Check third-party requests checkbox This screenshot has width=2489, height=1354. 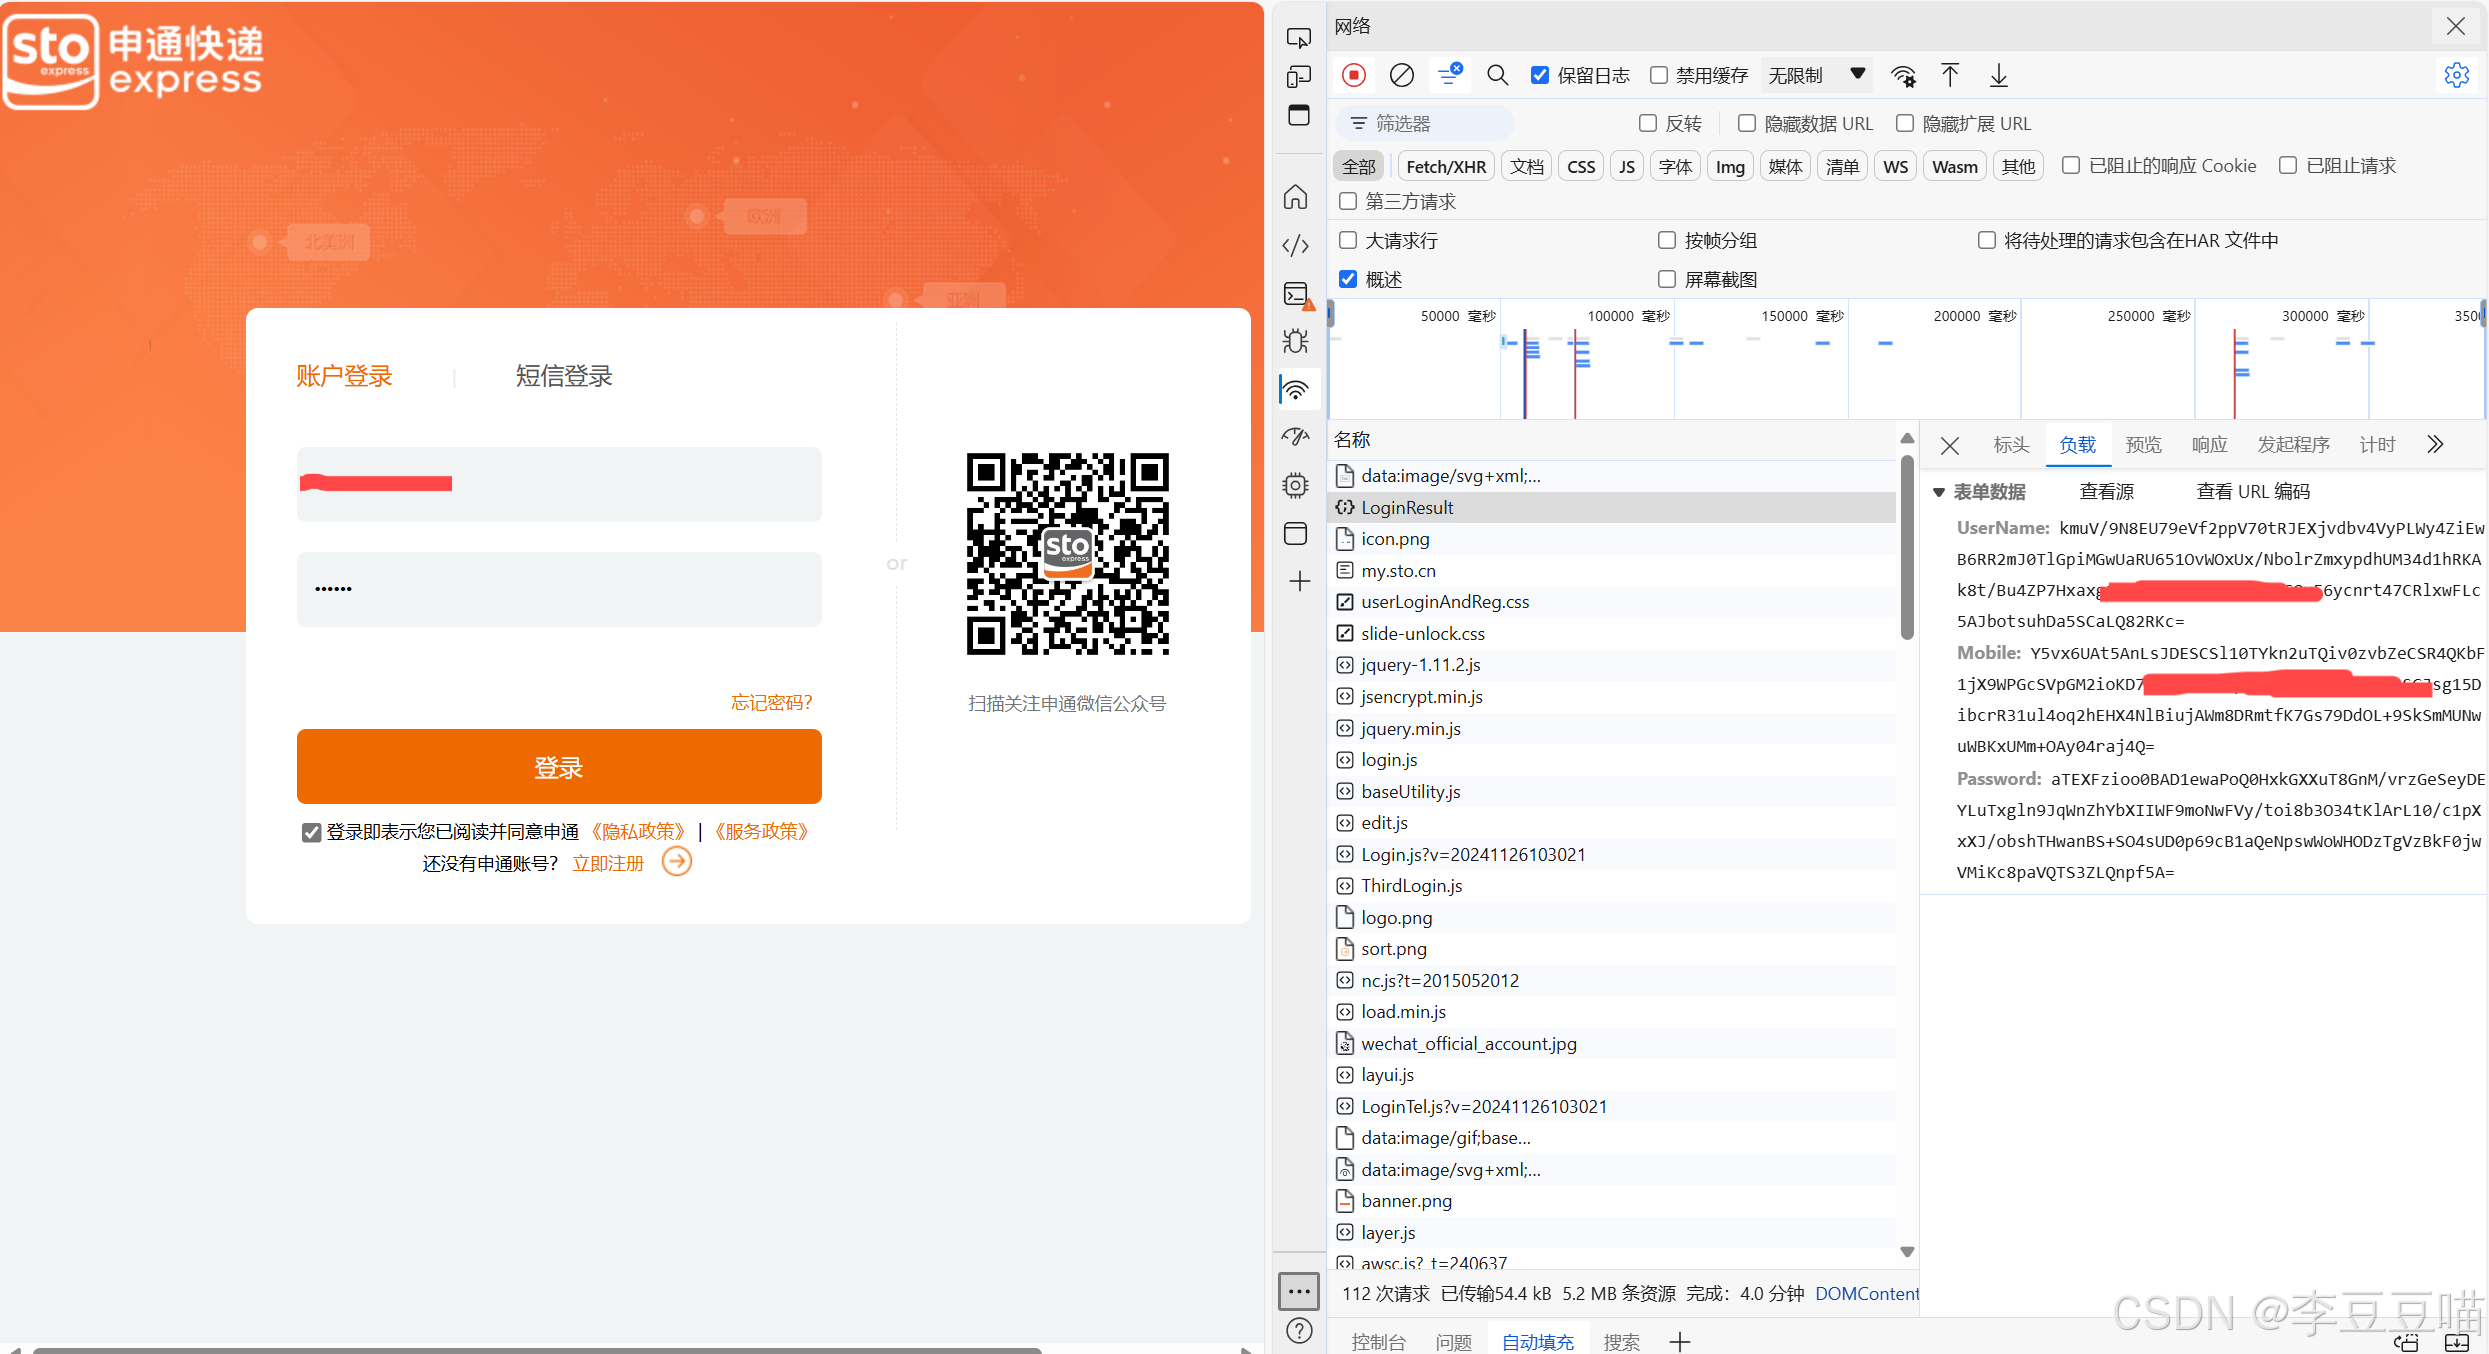click(x=1348, y=201)
